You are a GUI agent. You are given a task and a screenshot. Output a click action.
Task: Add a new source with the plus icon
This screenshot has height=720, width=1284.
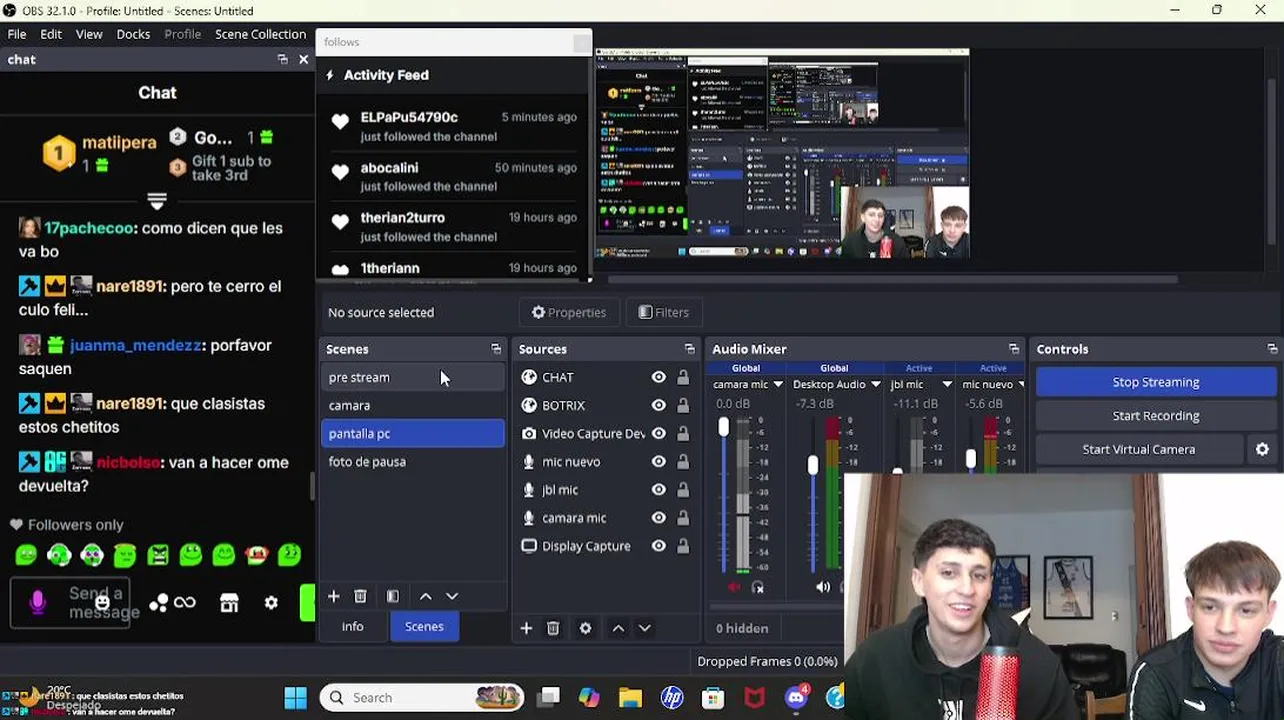526,628
